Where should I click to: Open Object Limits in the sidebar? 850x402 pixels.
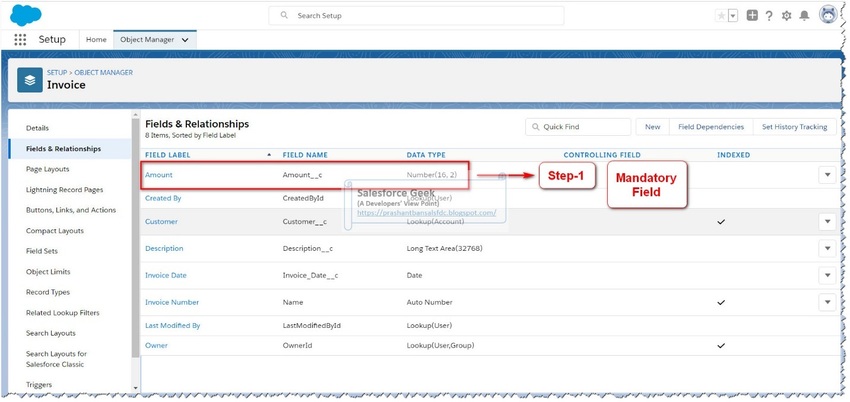pyautogui.click(x=48, y=272)
